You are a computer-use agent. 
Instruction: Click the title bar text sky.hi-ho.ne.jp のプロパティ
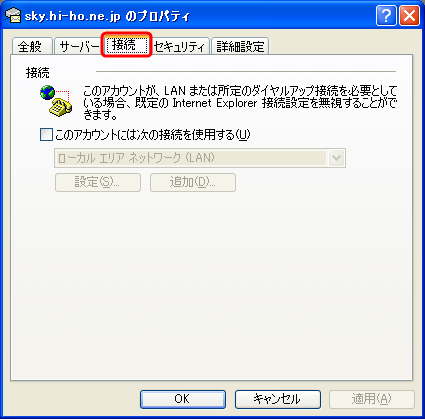pos(107,16)
